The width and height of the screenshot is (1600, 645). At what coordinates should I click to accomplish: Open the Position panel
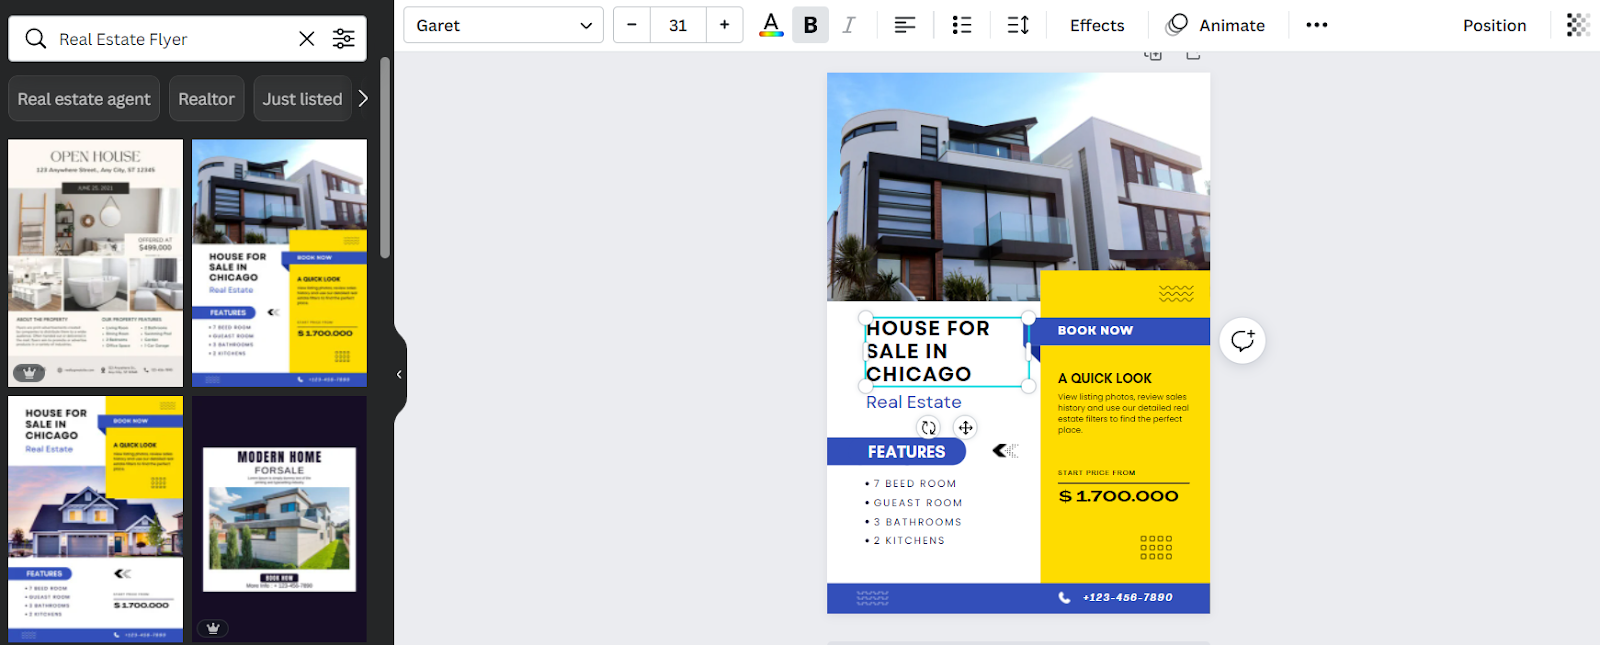click(1494, 25)
